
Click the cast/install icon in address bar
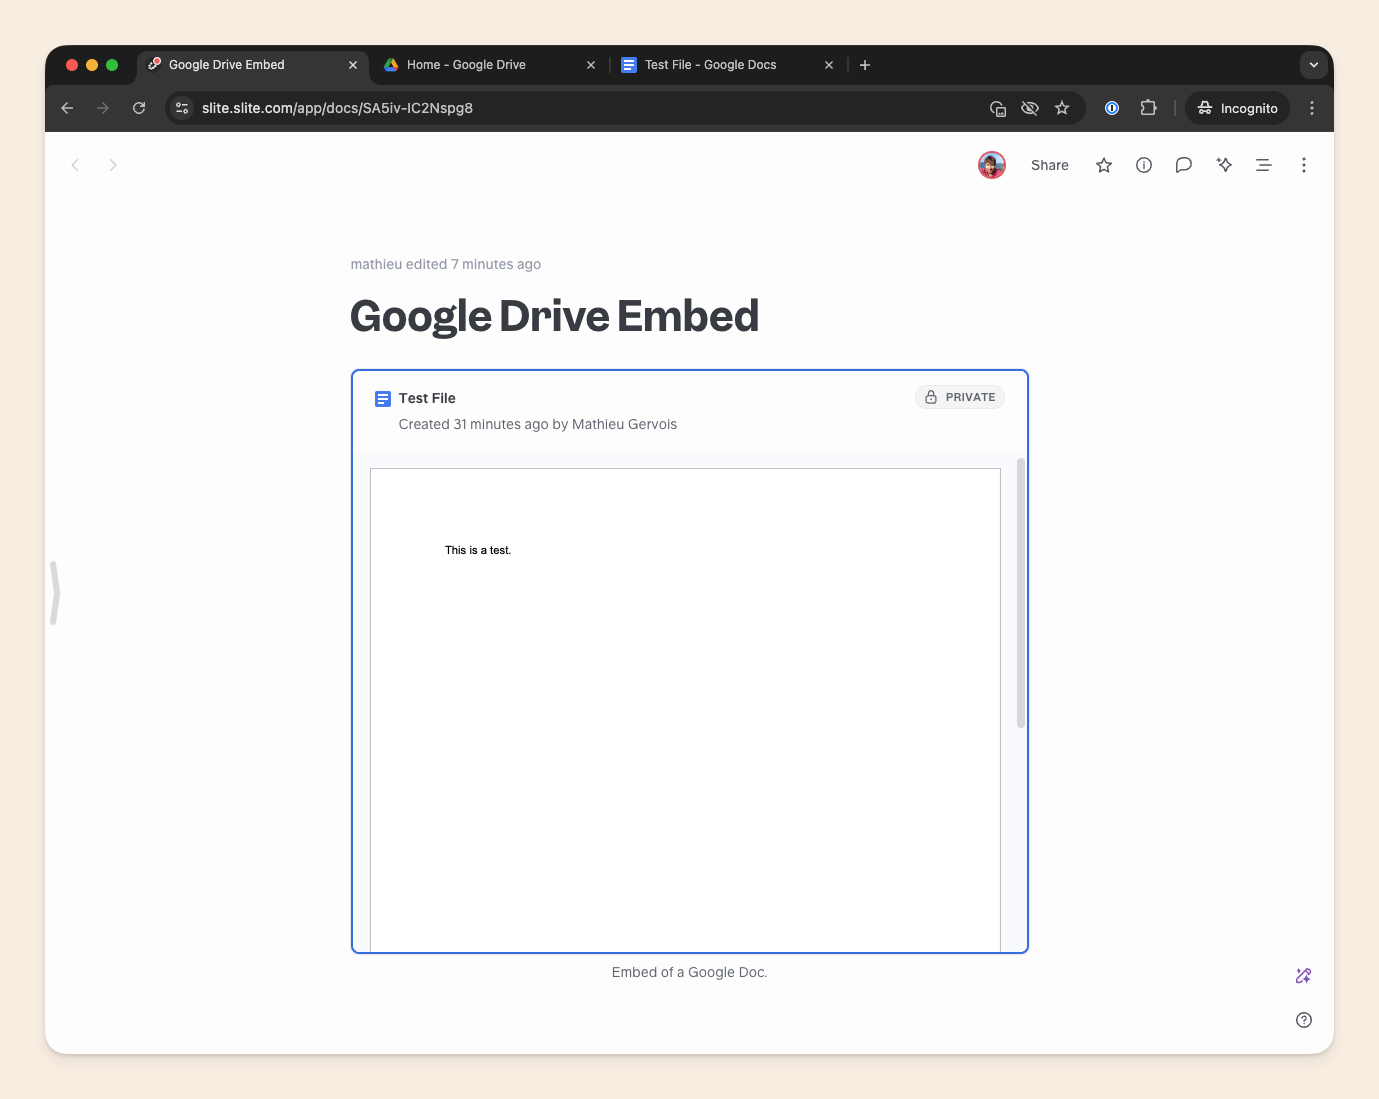(x=998, y=108)
